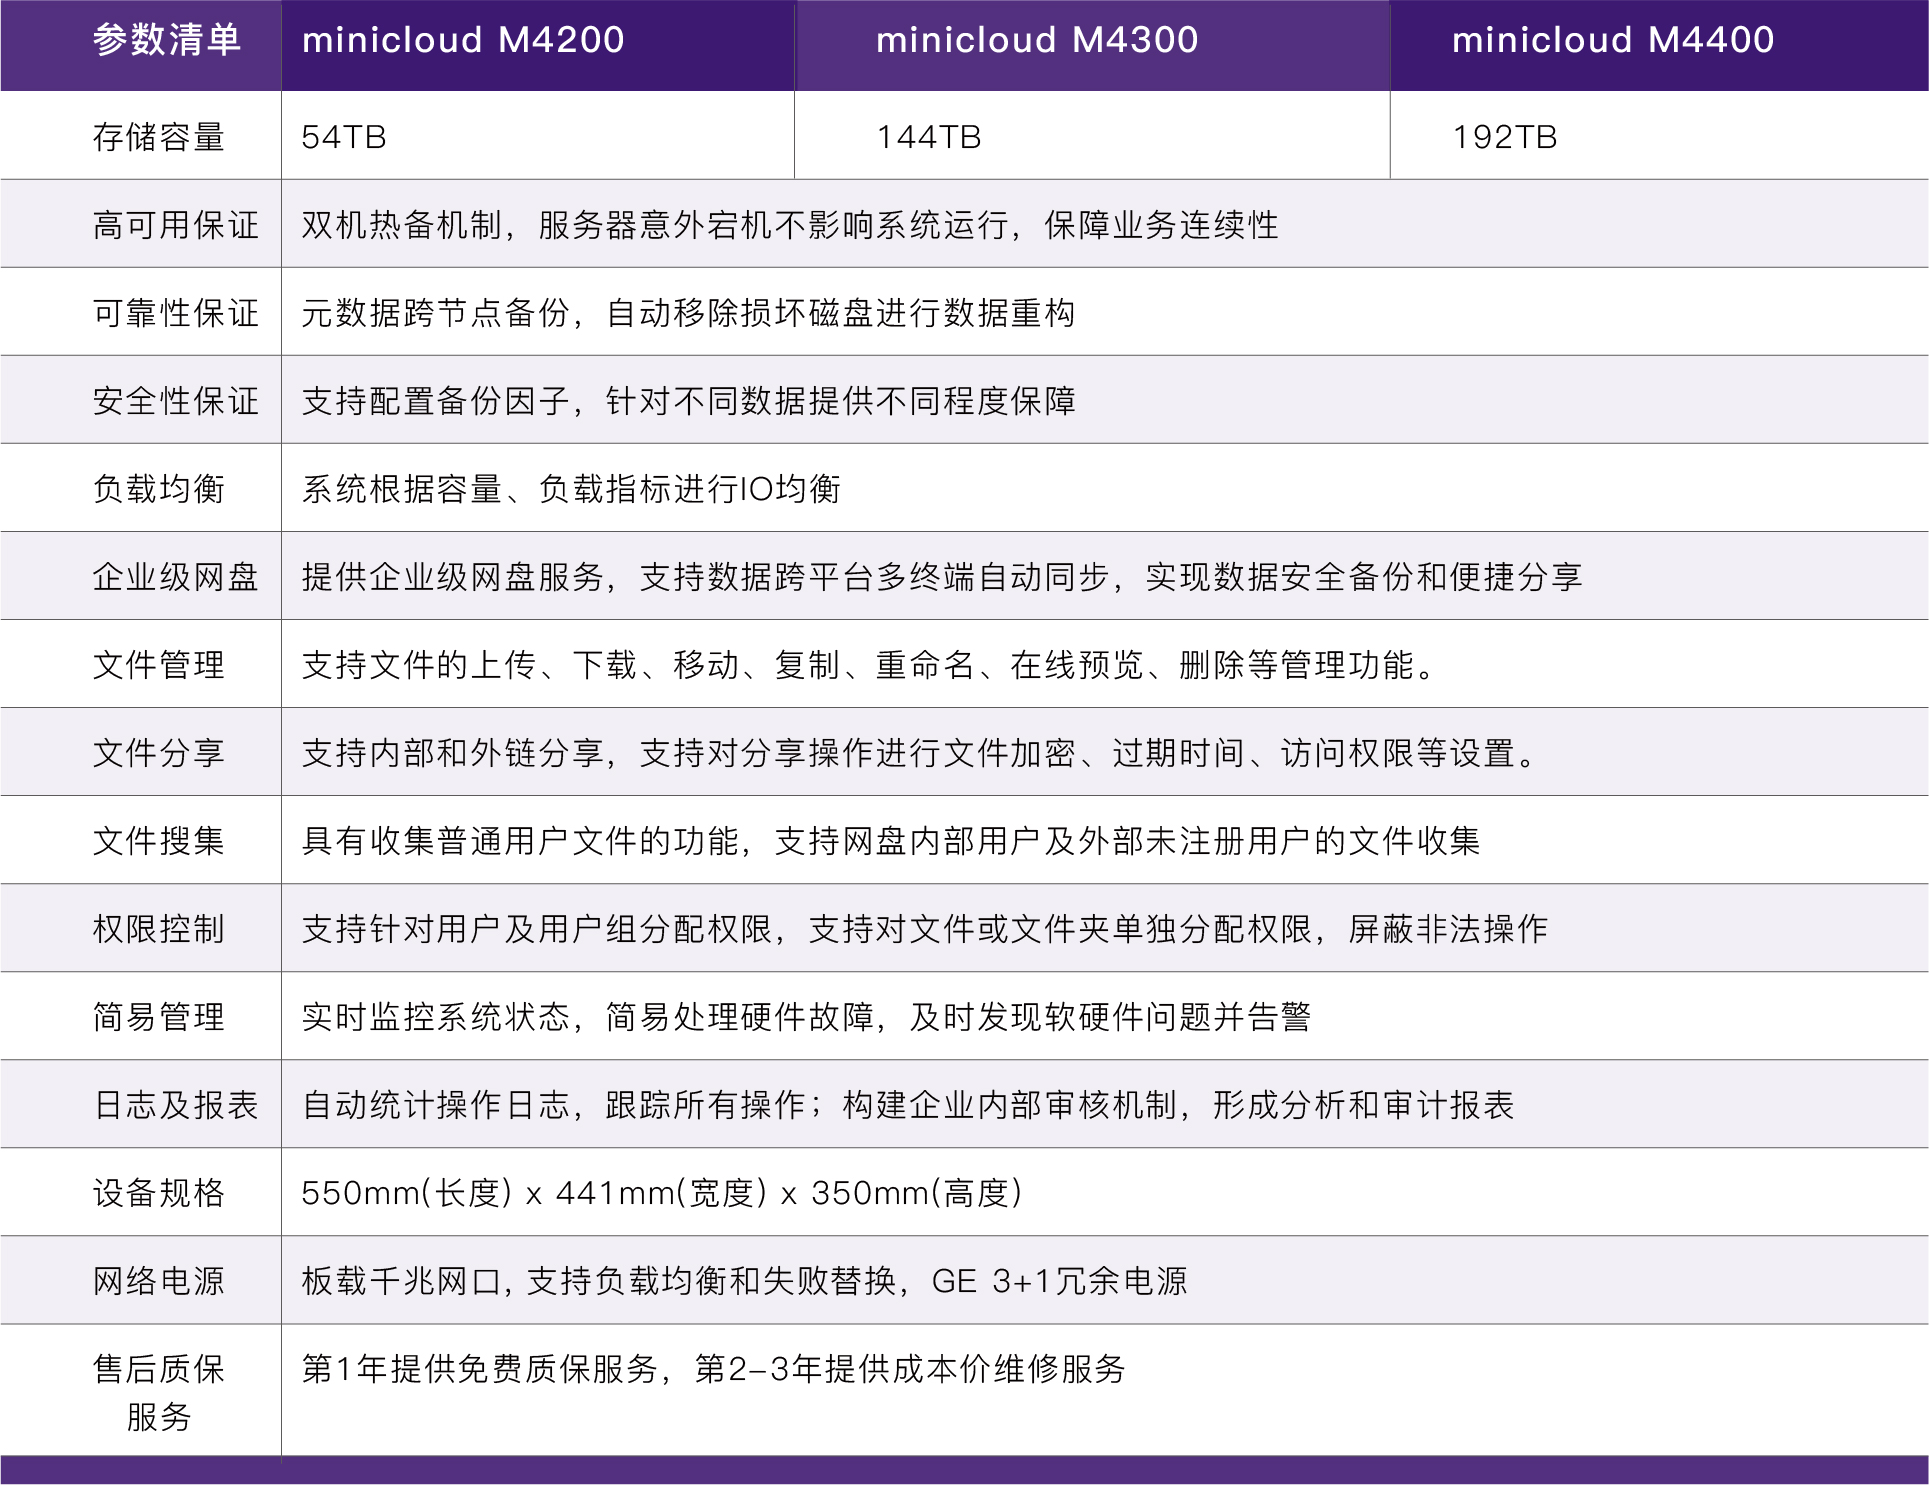This screenshot has height=1485, width=1929.
Task: Click the 文件管理 row label
Action: click(158, 665)
